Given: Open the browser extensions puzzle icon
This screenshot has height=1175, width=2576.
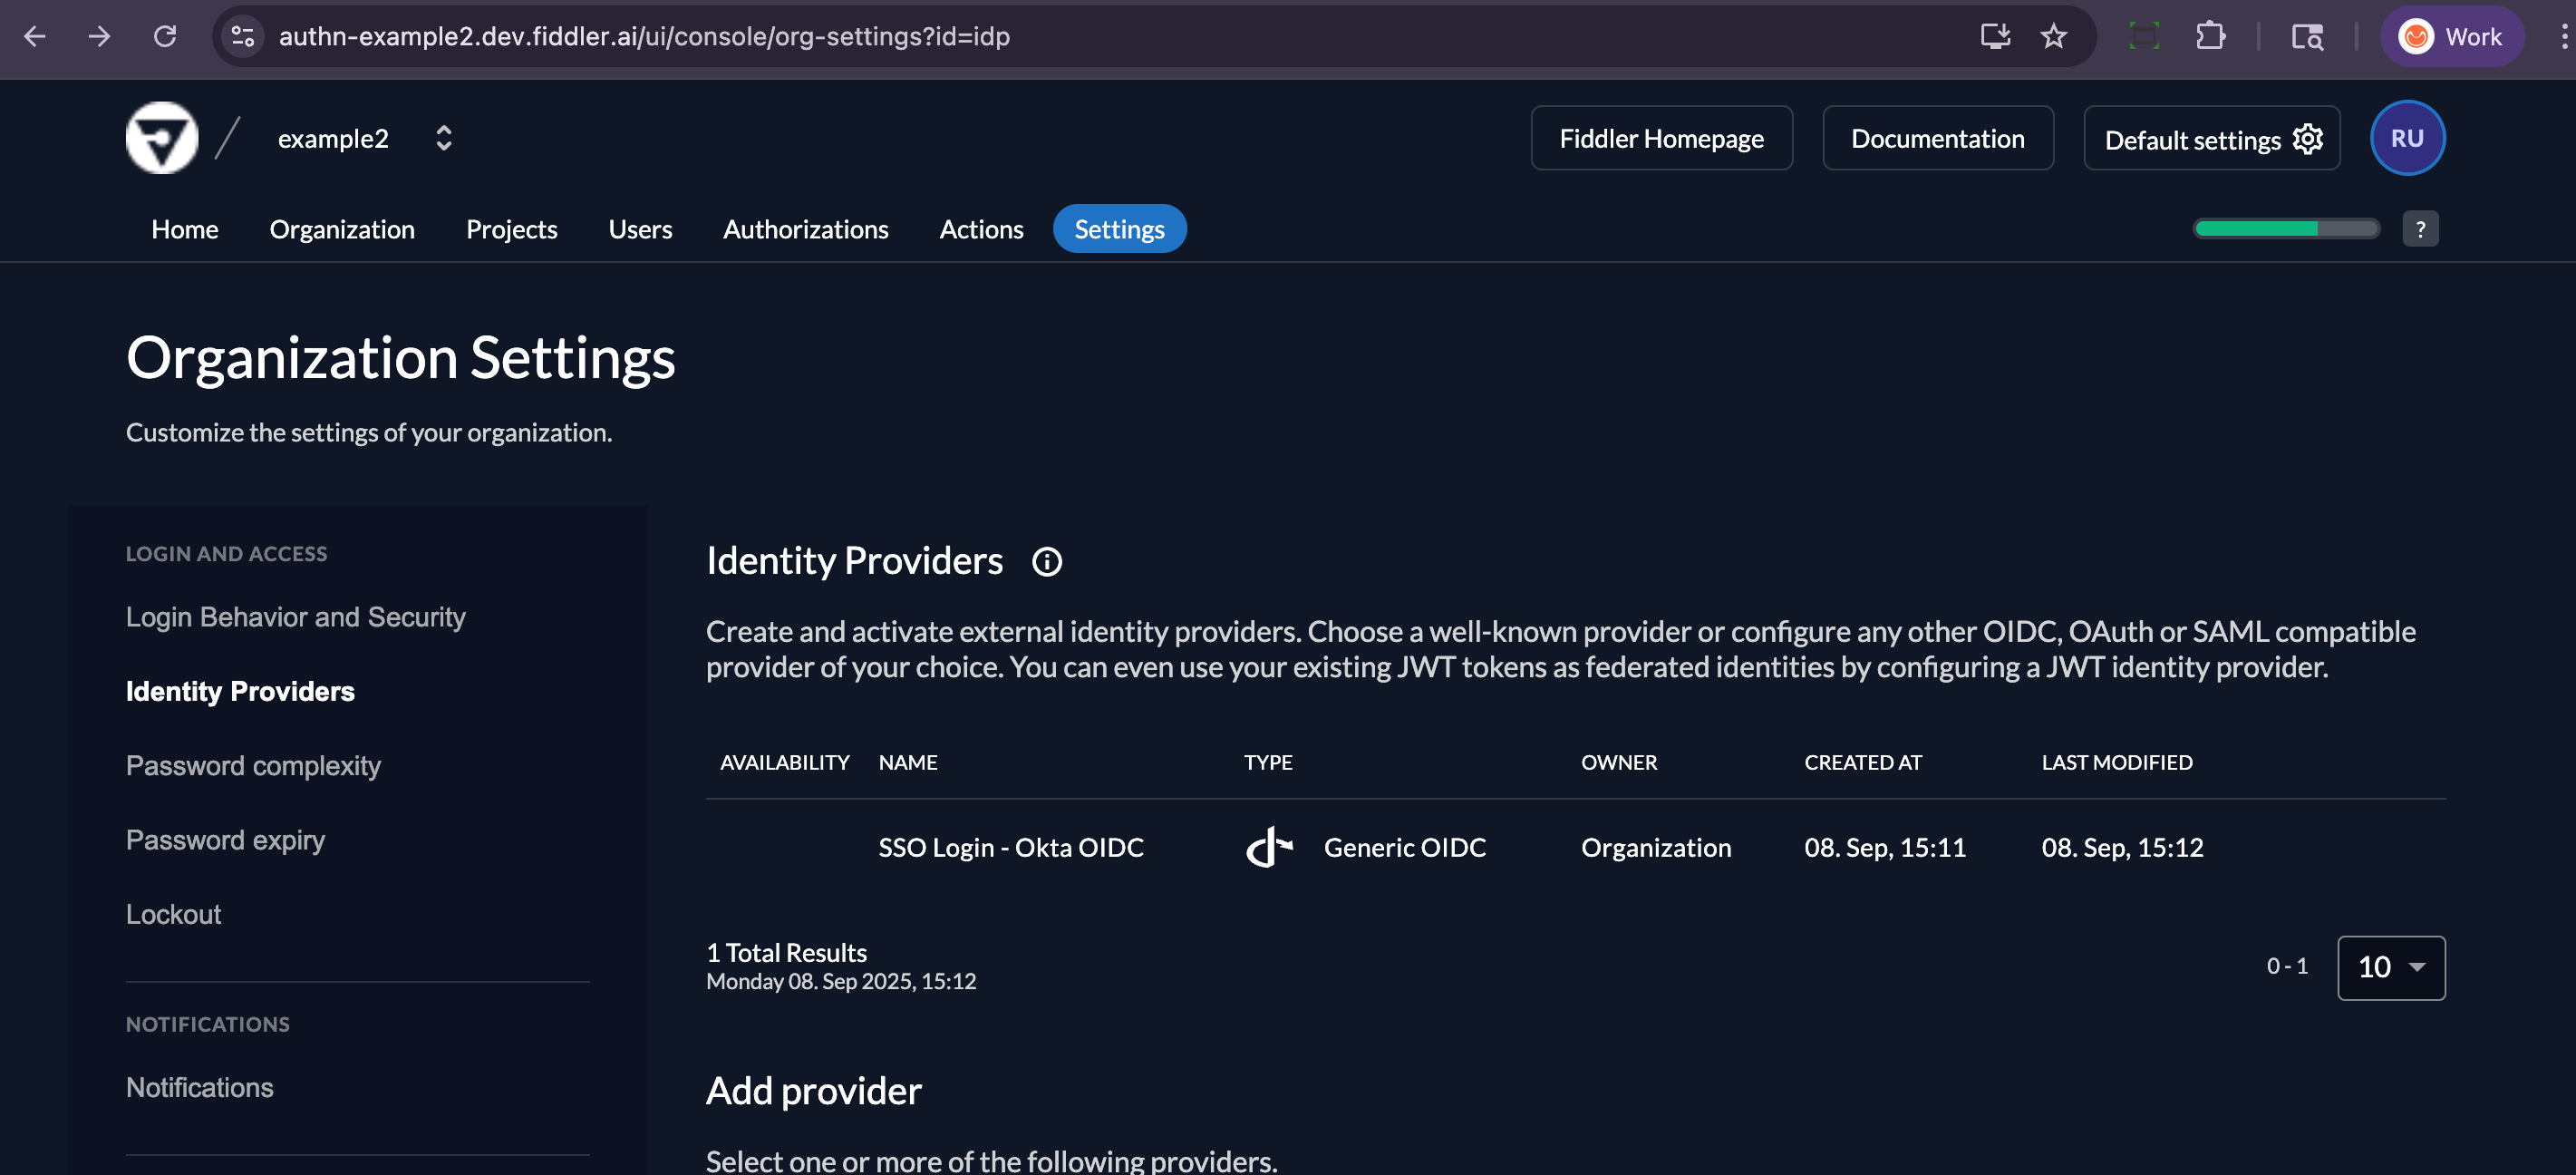Looking at the screenshot, I should click(2211, 36).
